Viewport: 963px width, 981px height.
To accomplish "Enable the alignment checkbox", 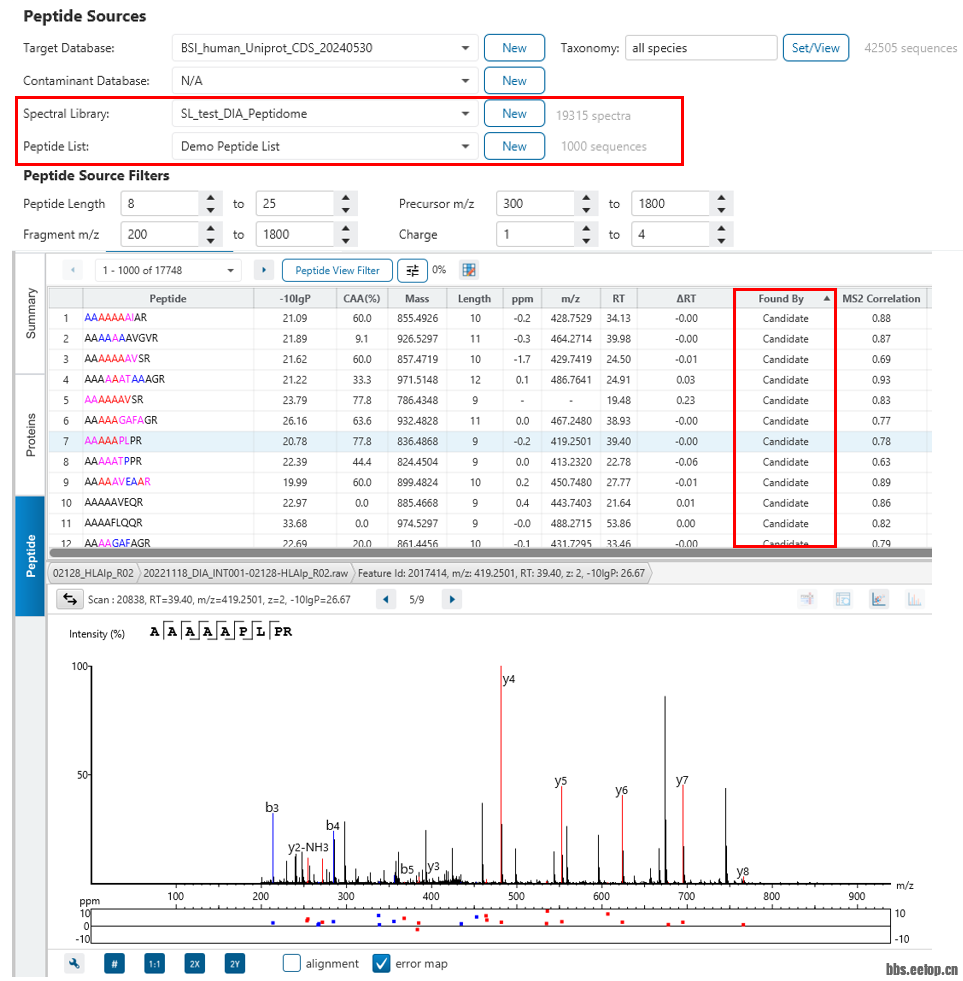I will (292, 963).
